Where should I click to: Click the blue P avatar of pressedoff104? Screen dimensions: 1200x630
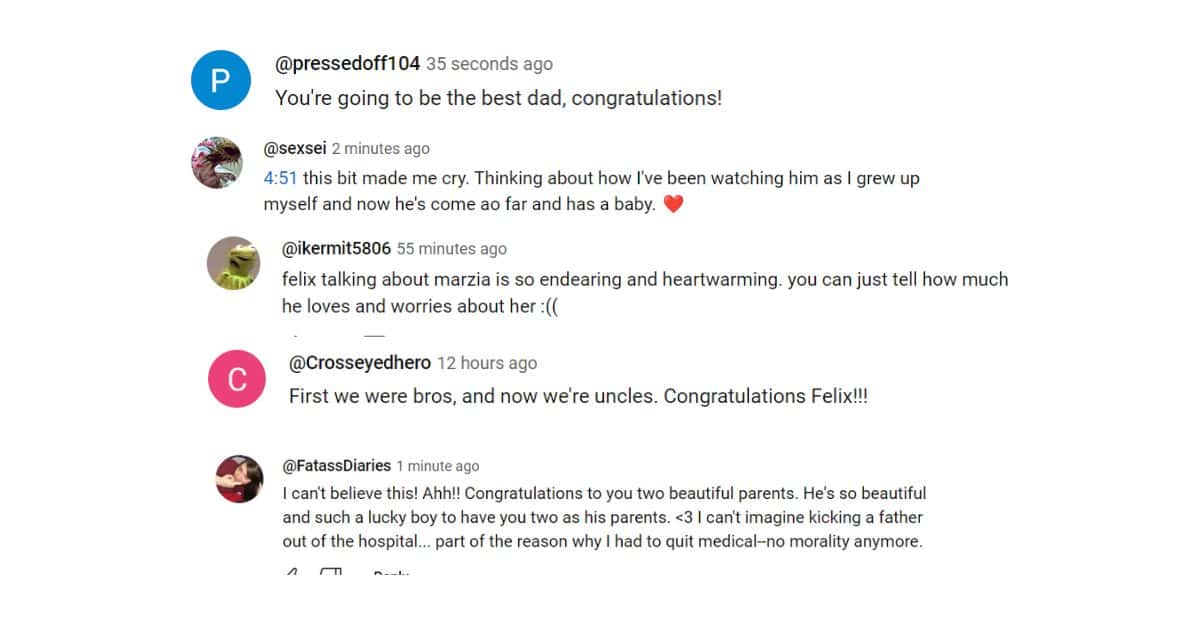click(220, 79)
